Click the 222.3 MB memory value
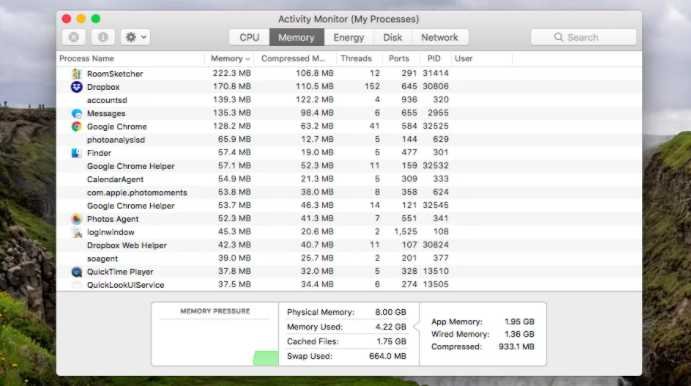Viewport: 691px width, 386px height. click(x=231, y=73)
